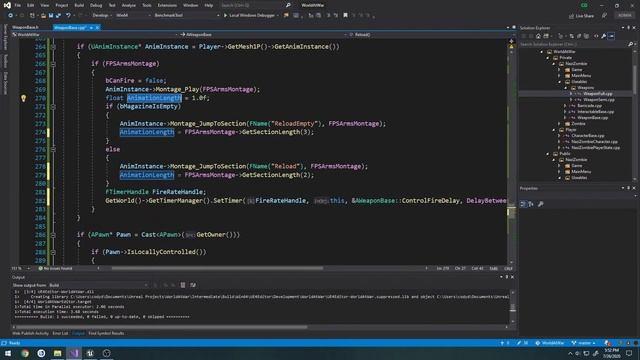Open the Edit menu
Viewport: 640px width, 360px height.
tap(31, 5)
